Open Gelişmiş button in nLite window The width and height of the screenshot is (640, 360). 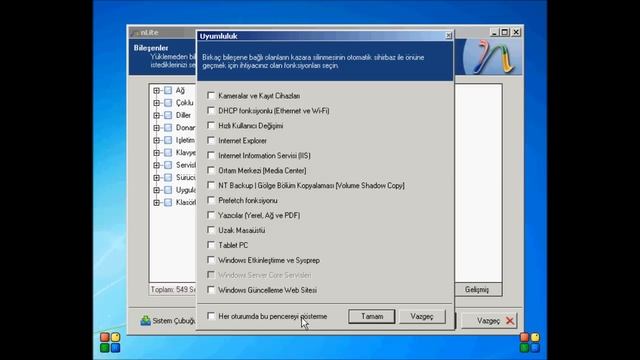477,289
